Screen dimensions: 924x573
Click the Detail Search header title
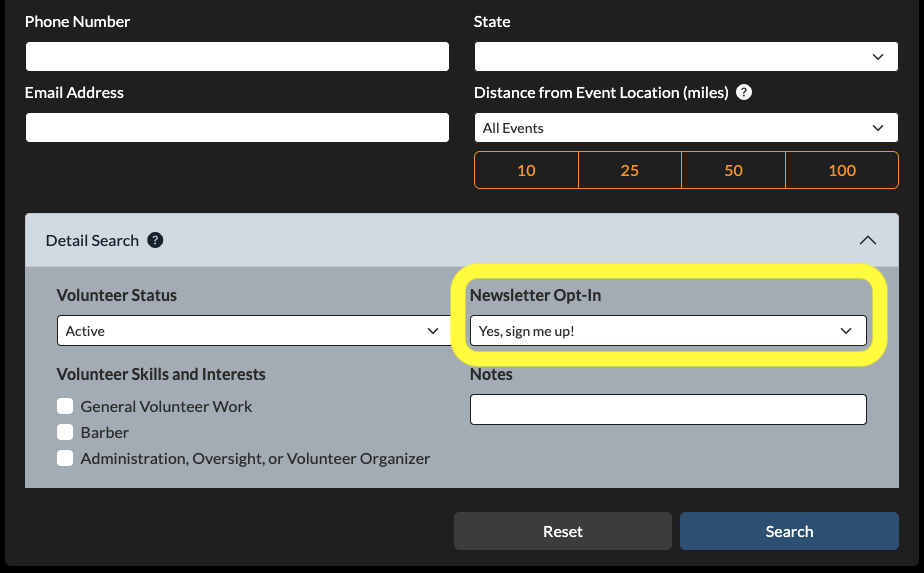pyautogui.click(x=92, y=240)
